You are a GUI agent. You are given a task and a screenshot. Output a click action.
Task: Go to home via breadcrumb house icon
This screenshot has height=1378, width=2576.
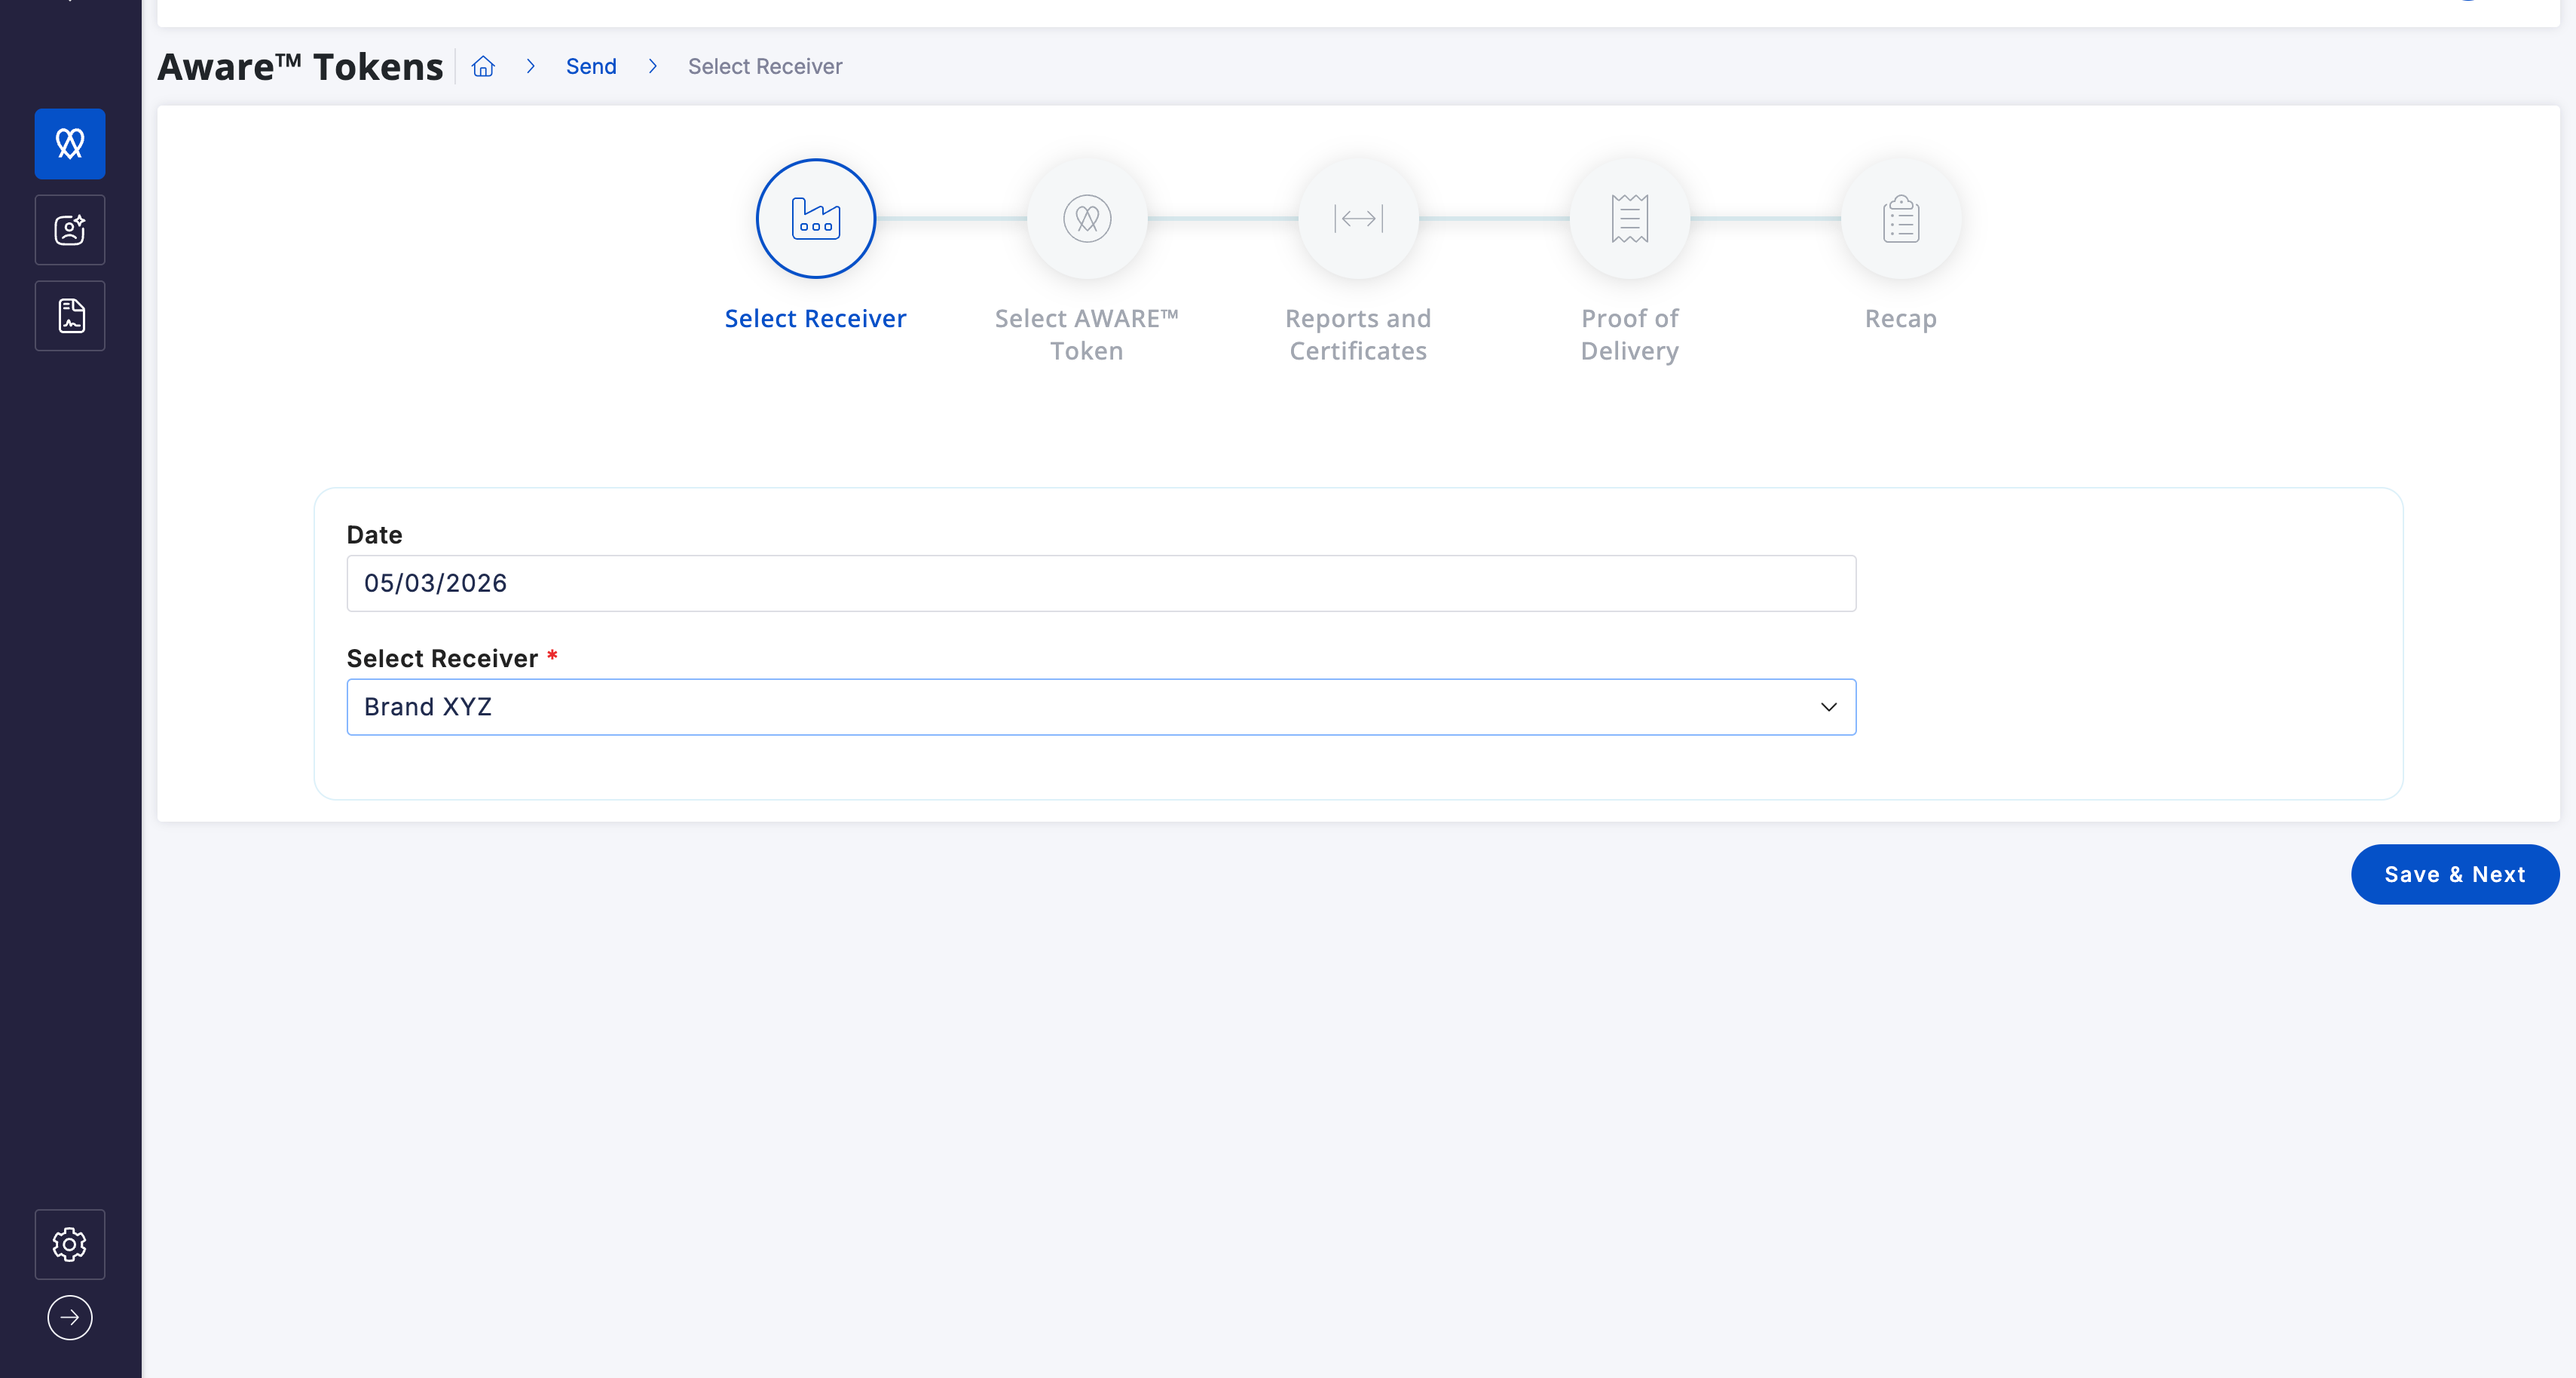(483, 66)
